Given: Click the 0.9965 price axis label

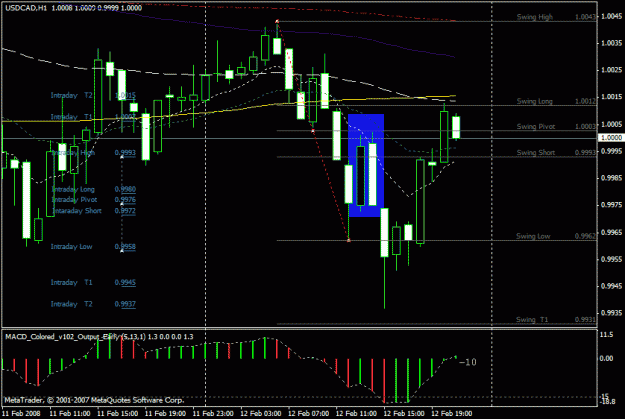Looking at the screenshot, I should 611,232.
